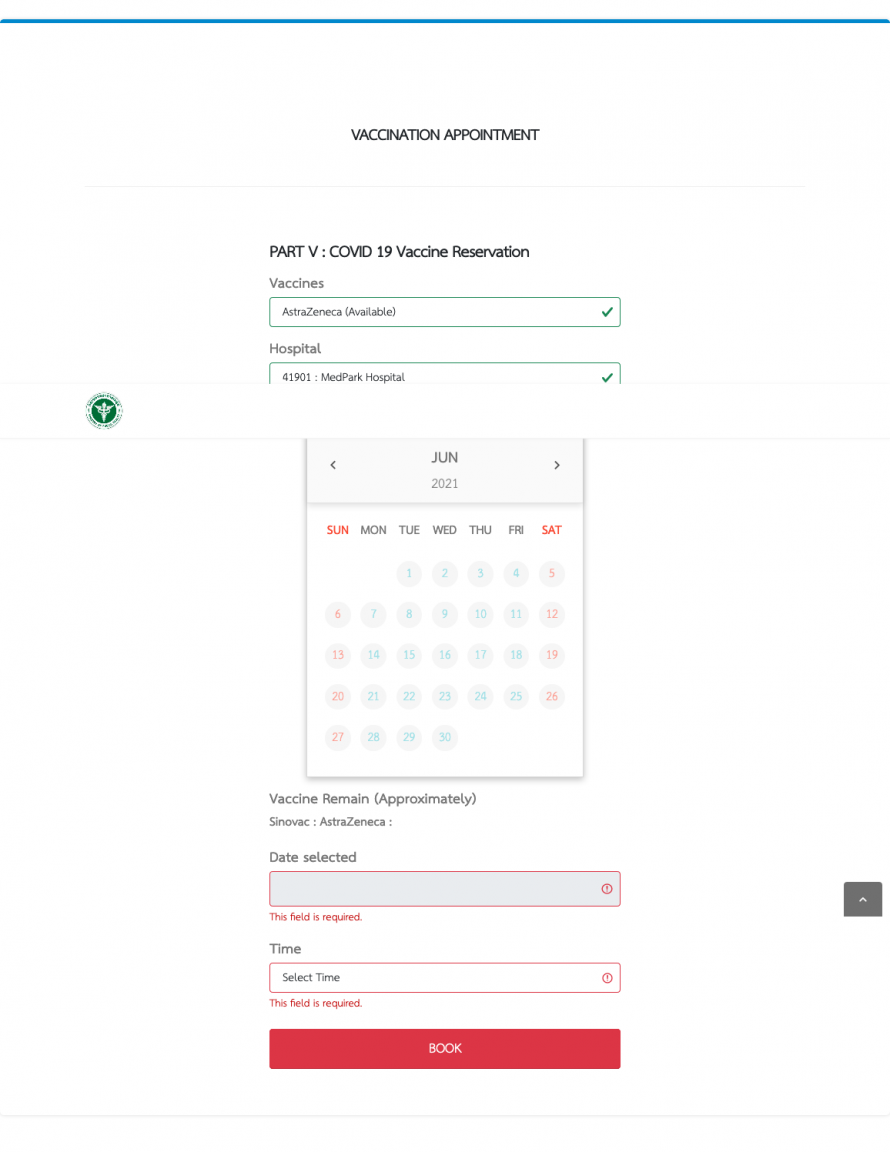Click the error icon in Time field
This screenshot has height=1152, width=890.
point(607,977)
